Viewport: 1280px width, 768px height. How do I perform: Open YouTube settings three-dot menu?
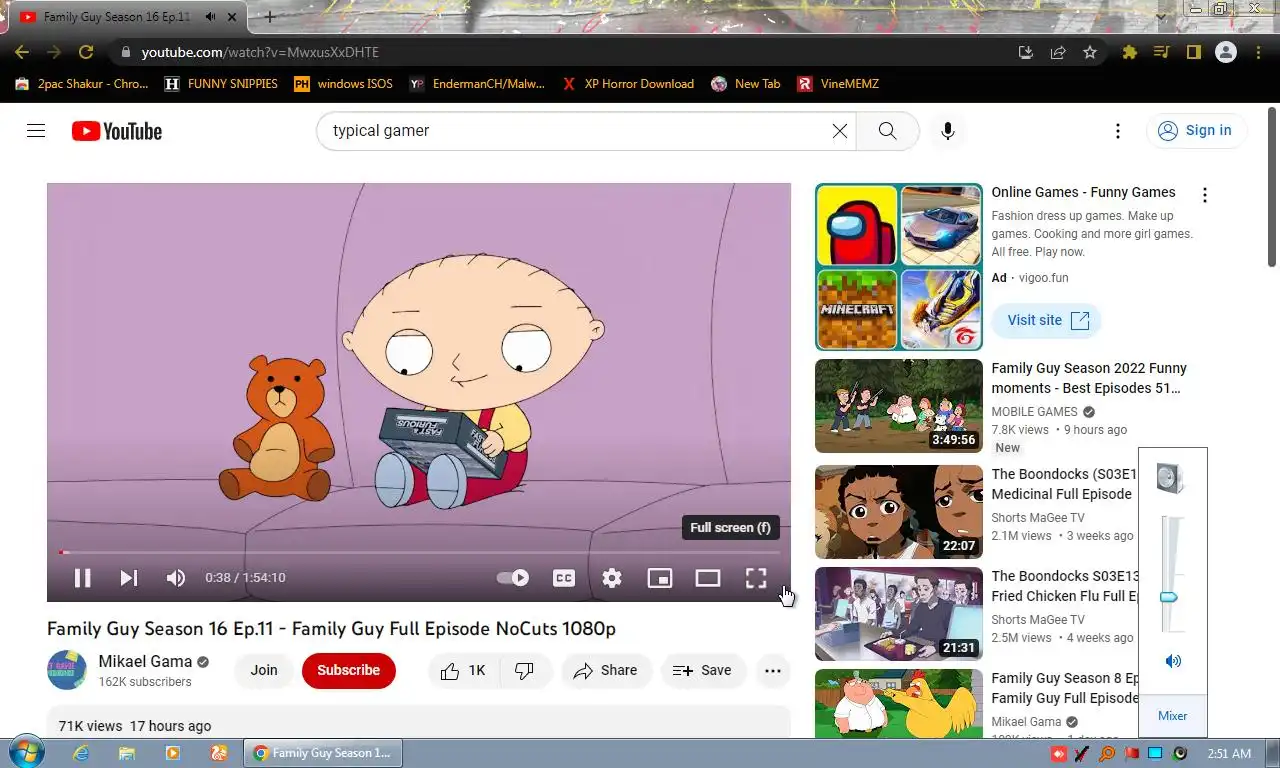(x=1118, y=131)
